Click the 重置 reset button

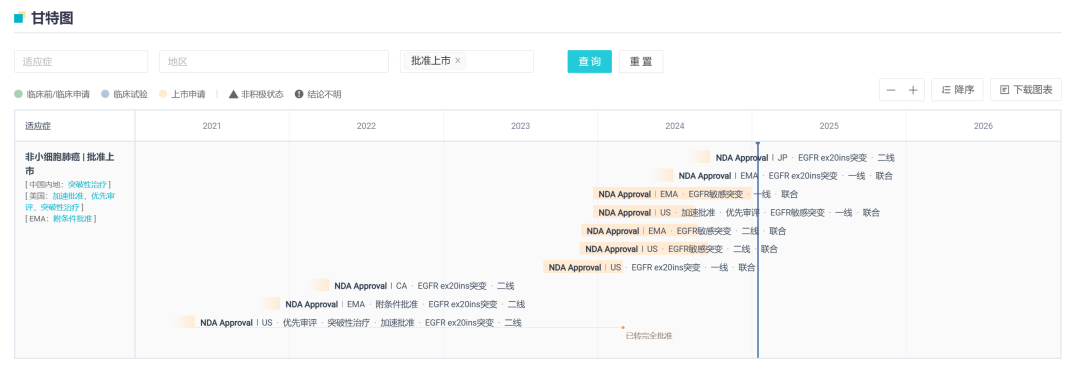pos(641,61)
